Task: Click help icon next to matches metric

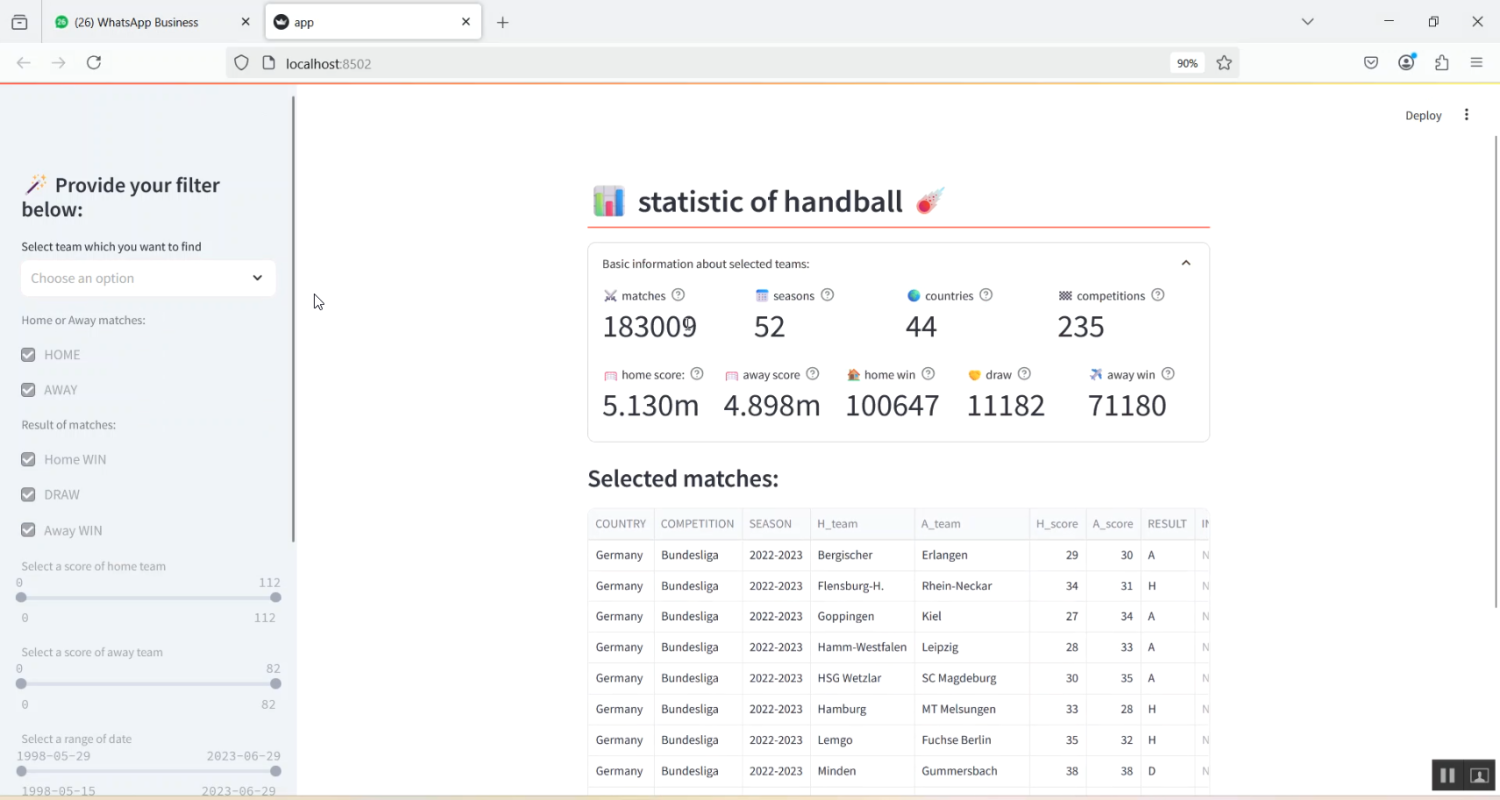Action: coord(678,295)
